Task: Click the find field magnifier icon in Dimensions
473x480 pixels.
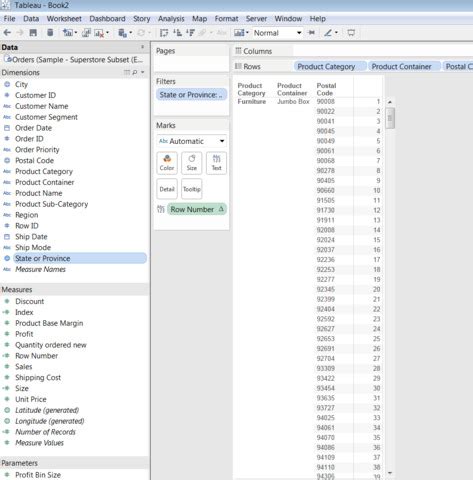Action: [135, 72]
